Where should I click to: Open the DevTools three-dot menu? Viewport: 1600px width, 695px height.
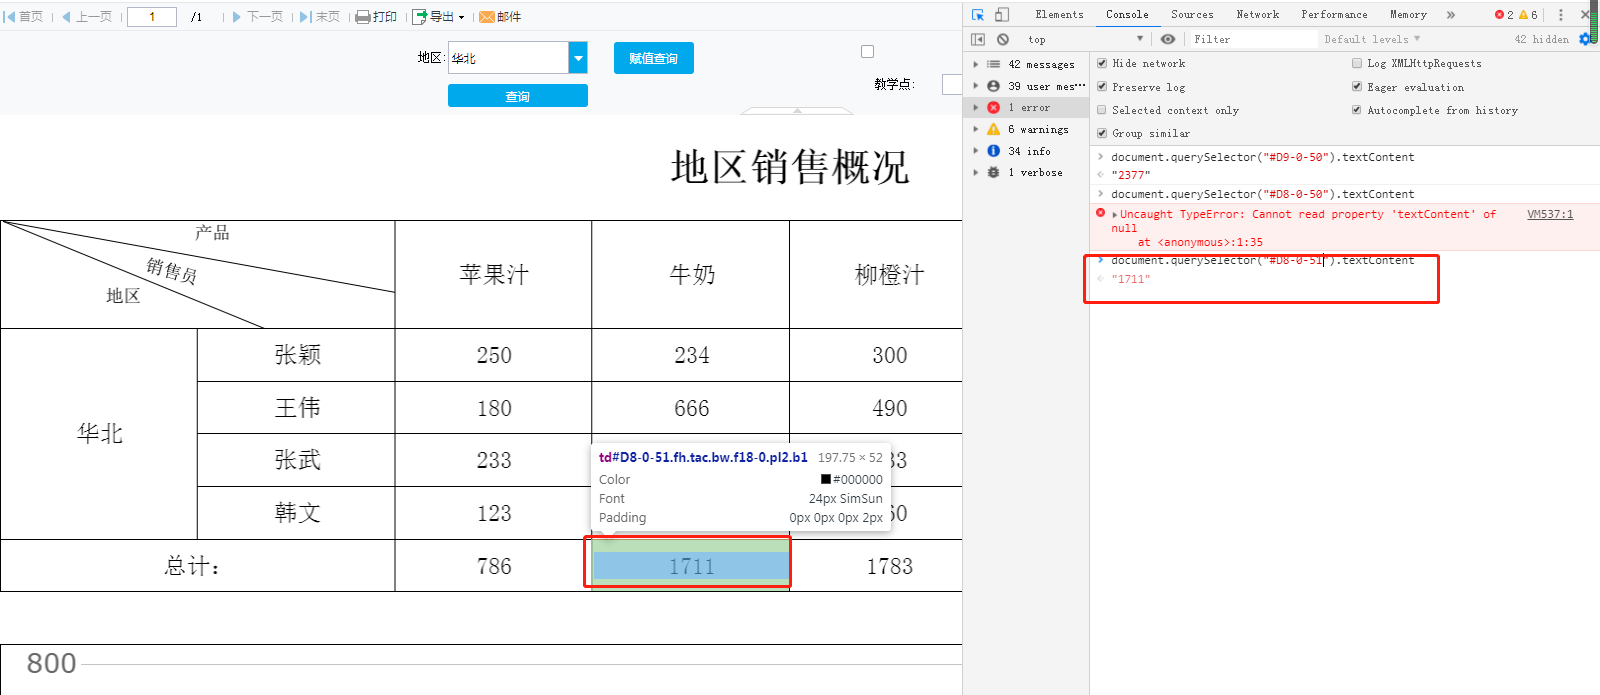pyautogui.click(x=1560, y=15)
